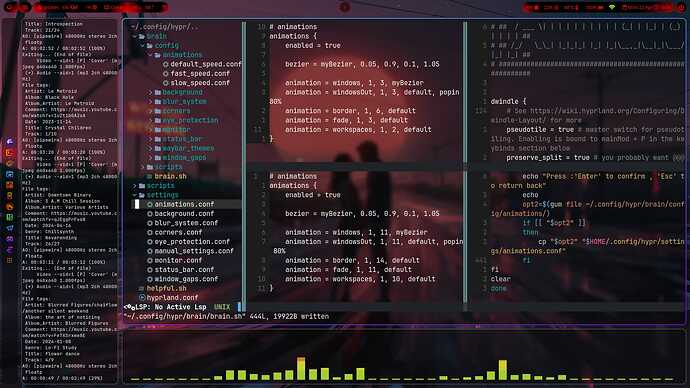Select animations.conf under settings
Viewport: 690px width, 388px height.
tap(184, 204)
